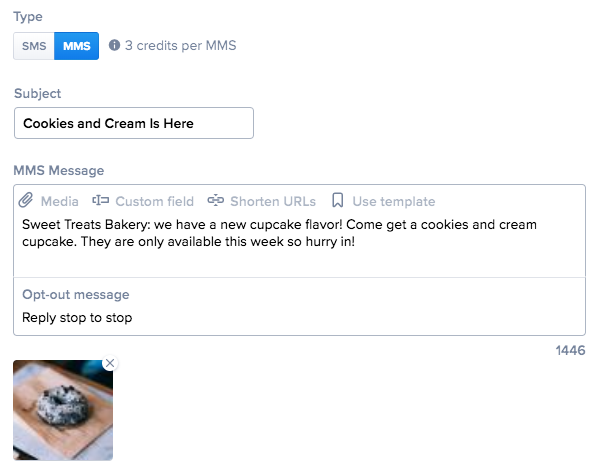Click the Opt-out message label
This screenshot has width=599, height=475.
[x=76, y=295]
